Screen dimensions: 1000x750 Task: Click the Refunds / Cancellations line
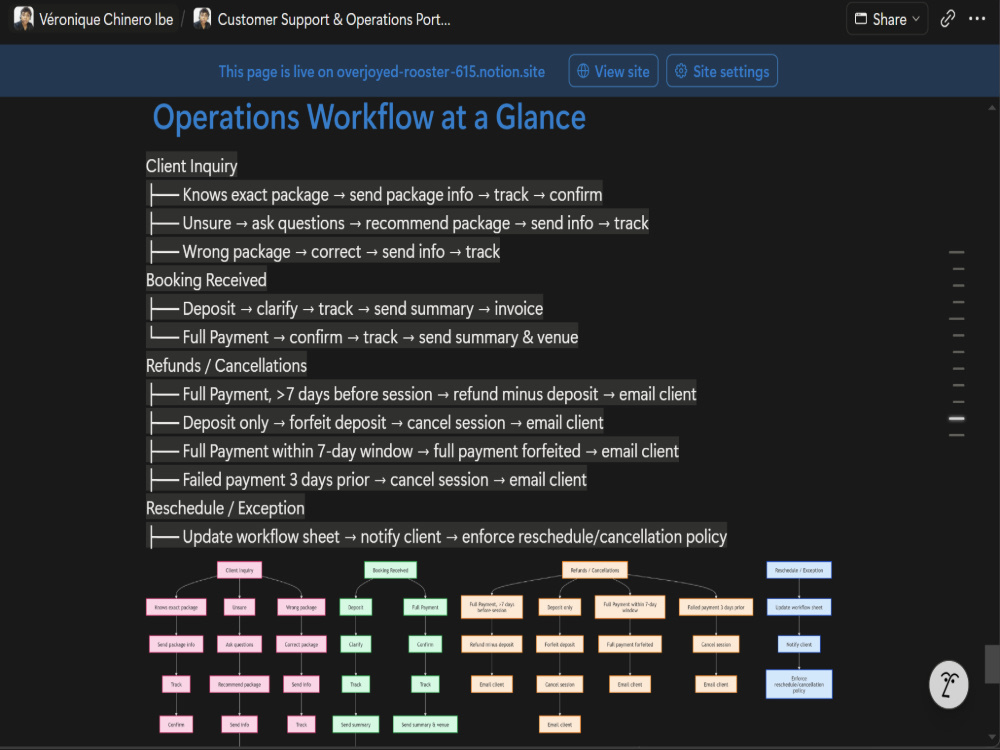[226, 365]
